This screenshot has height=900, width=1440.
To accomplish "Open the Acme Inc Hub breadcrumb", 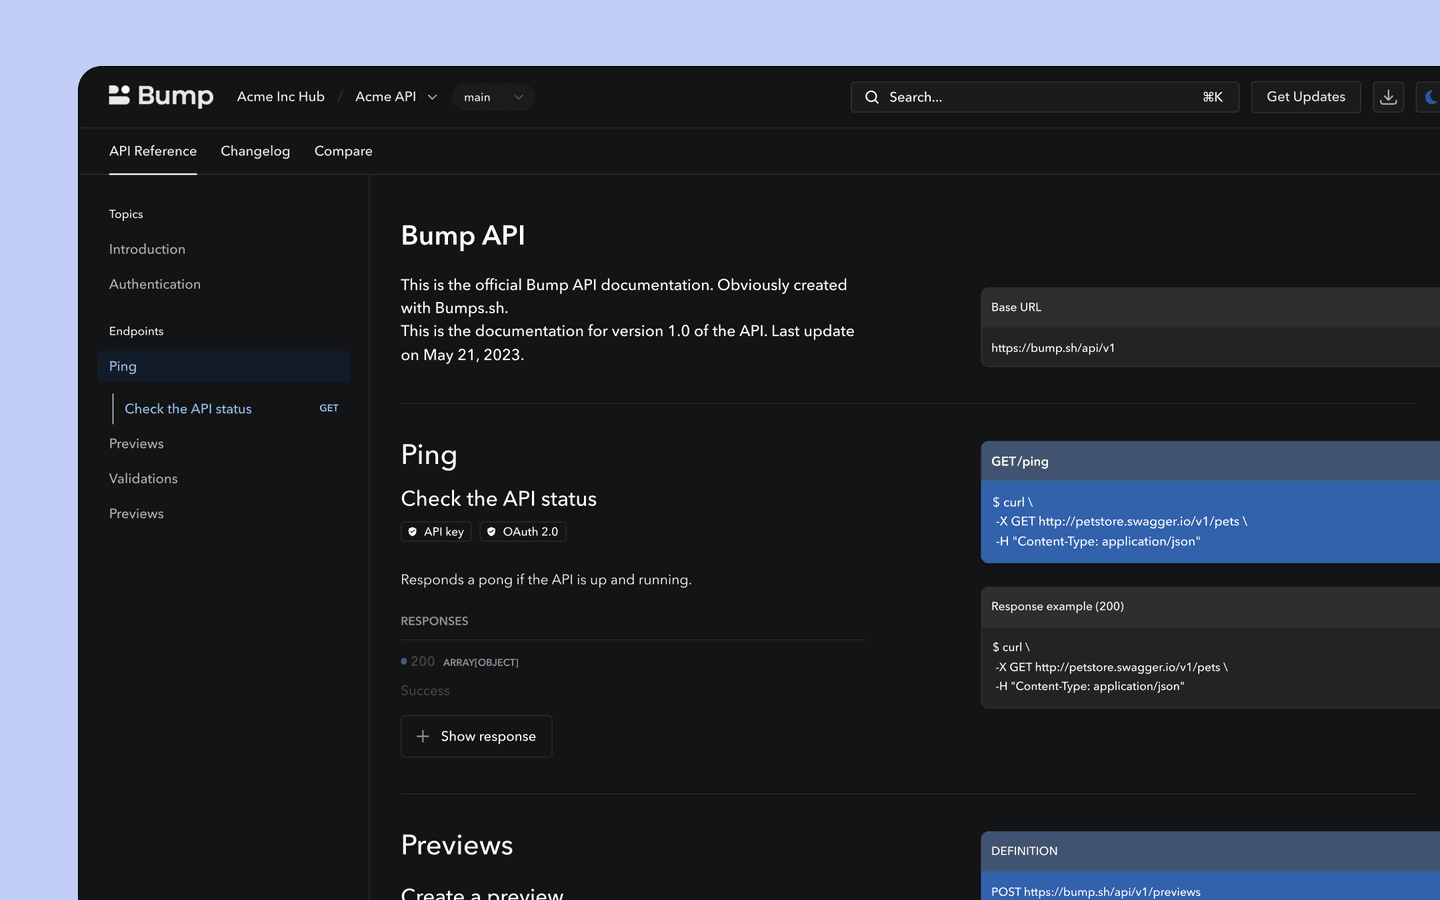I will [281, 97].
